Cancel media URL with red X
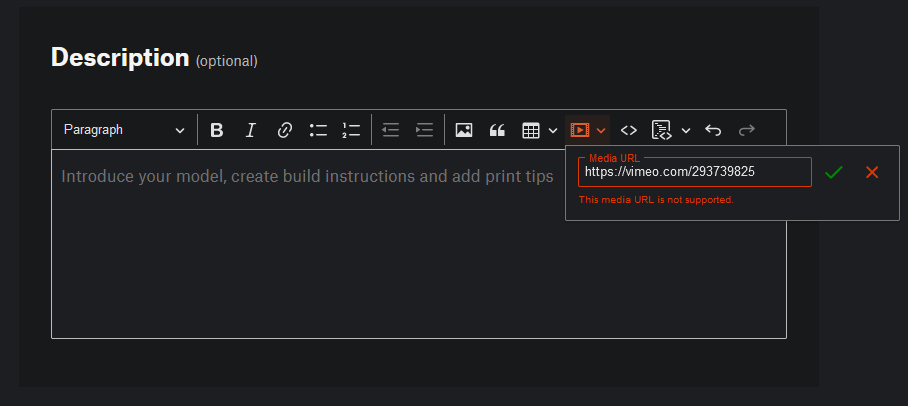This screenshot has width=908, height=406. [x=872, y=172]
